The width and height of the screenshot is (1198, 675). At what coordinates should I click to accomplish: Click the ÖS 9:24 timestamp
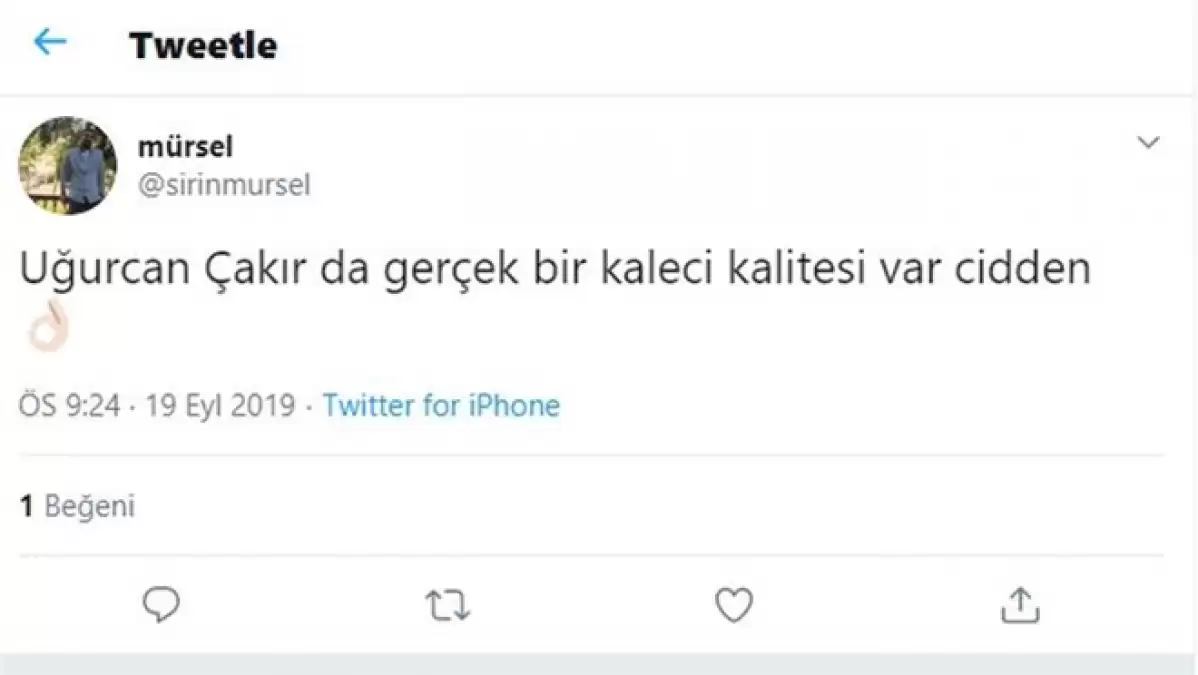click(x=70, y=406)
